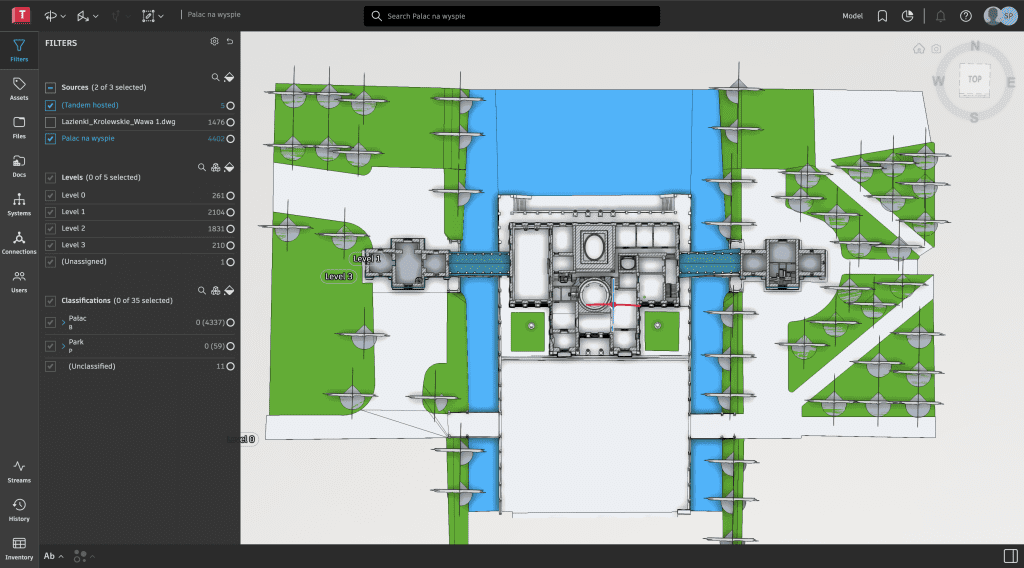Click the isolate circle for Lazienki_Krolewskie_Wawa 1.dwg
The image size is (1024, 568).
click(231, 122)
